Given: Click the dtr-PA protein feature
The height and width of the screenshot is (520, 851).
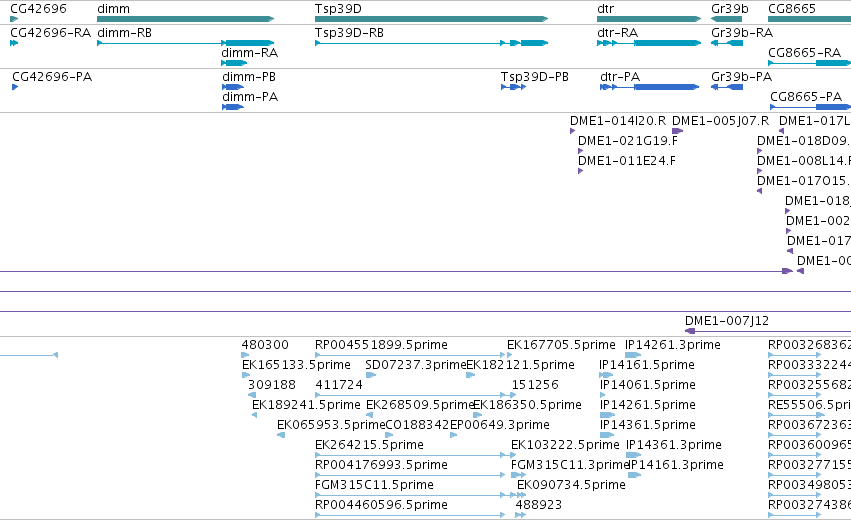Looking at the screenshot, I should [650, 87].
